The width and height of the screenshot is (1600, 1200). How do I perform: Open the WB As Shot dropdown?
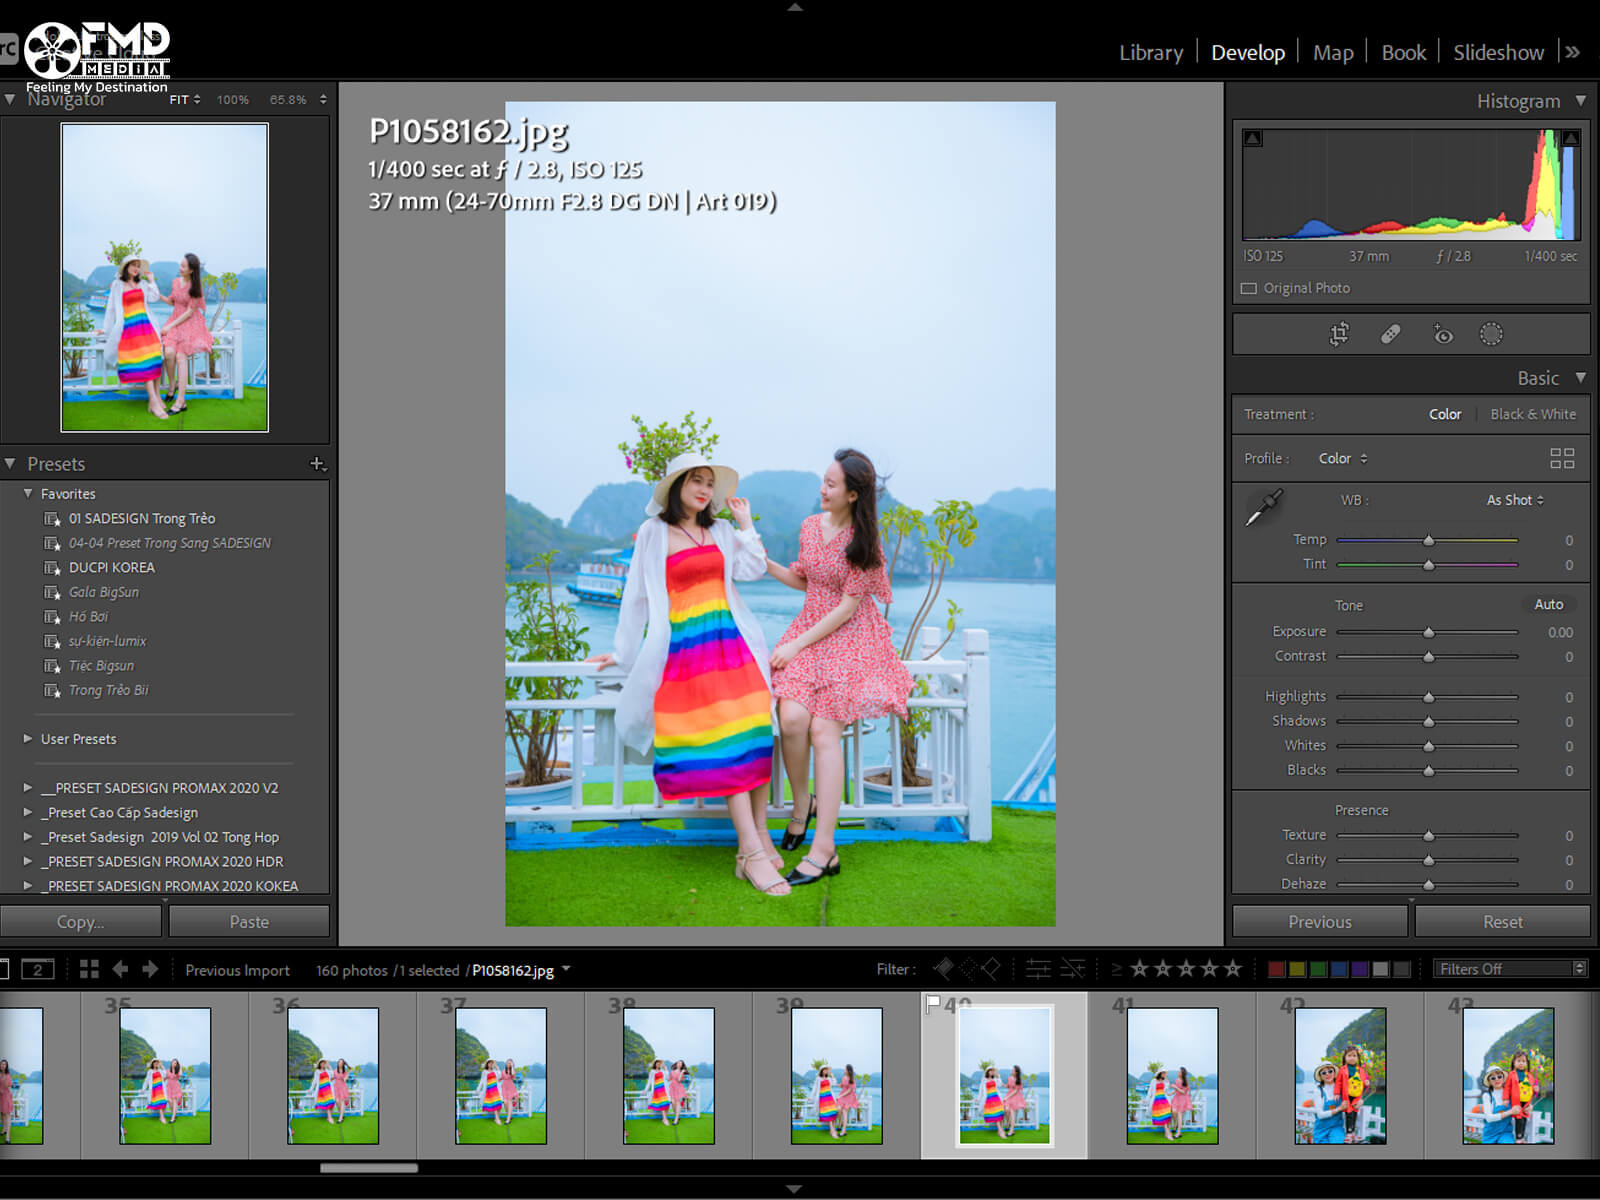pyautogui.click(x=1514, y=500)
